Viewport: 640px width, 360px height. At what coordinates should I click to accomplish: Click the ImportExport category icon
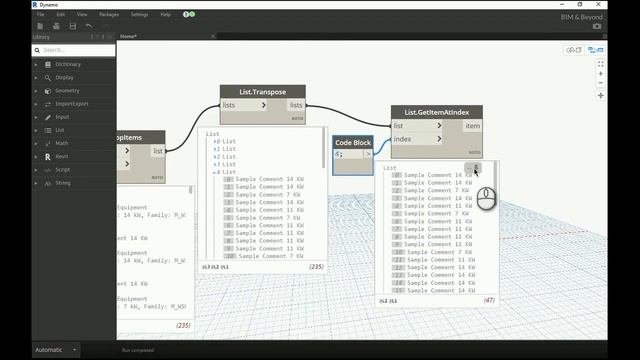[48, 104]
